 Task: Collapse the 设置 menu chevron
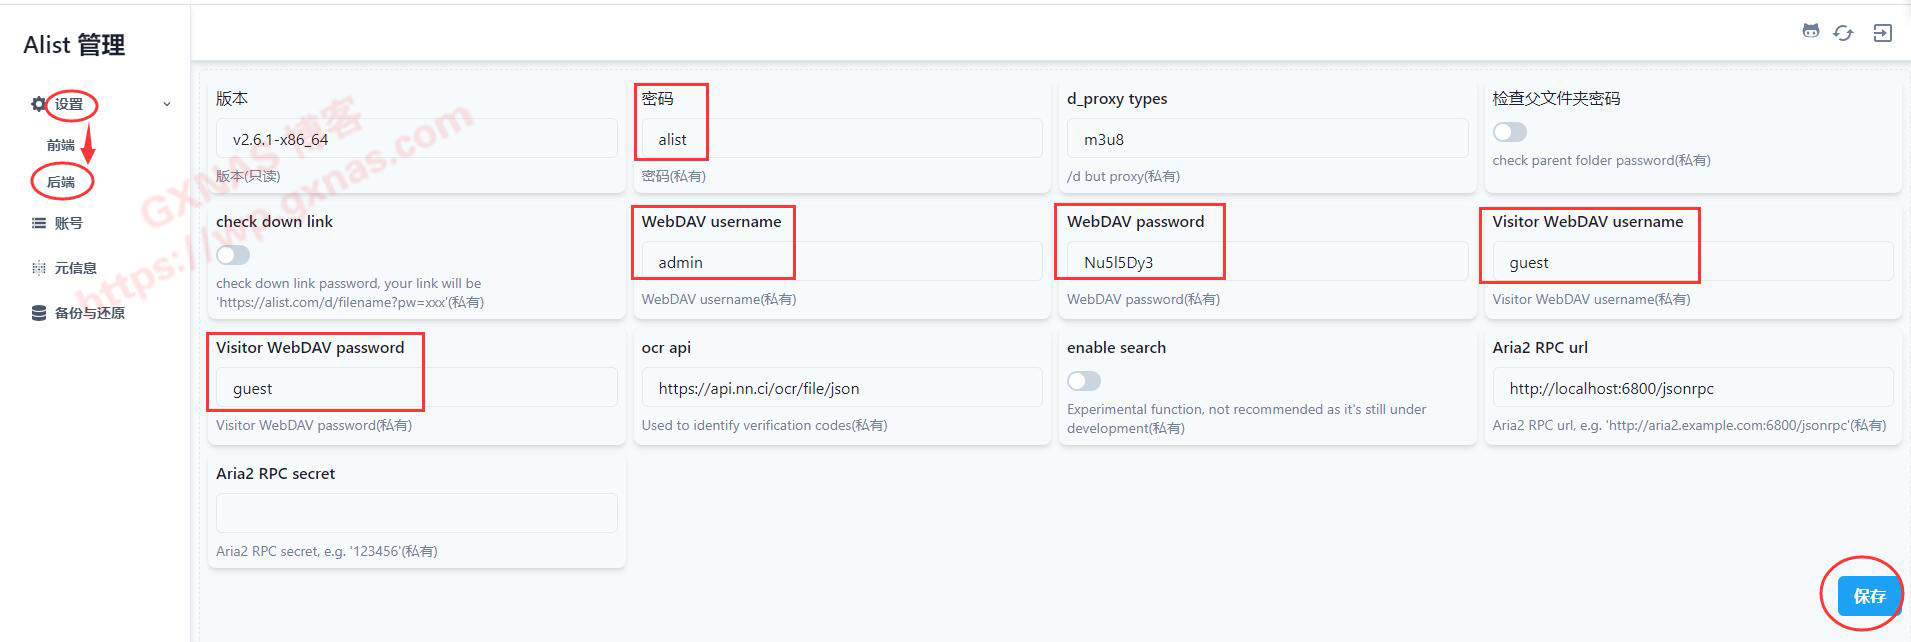pyautogui.click(x=167, y=104)
